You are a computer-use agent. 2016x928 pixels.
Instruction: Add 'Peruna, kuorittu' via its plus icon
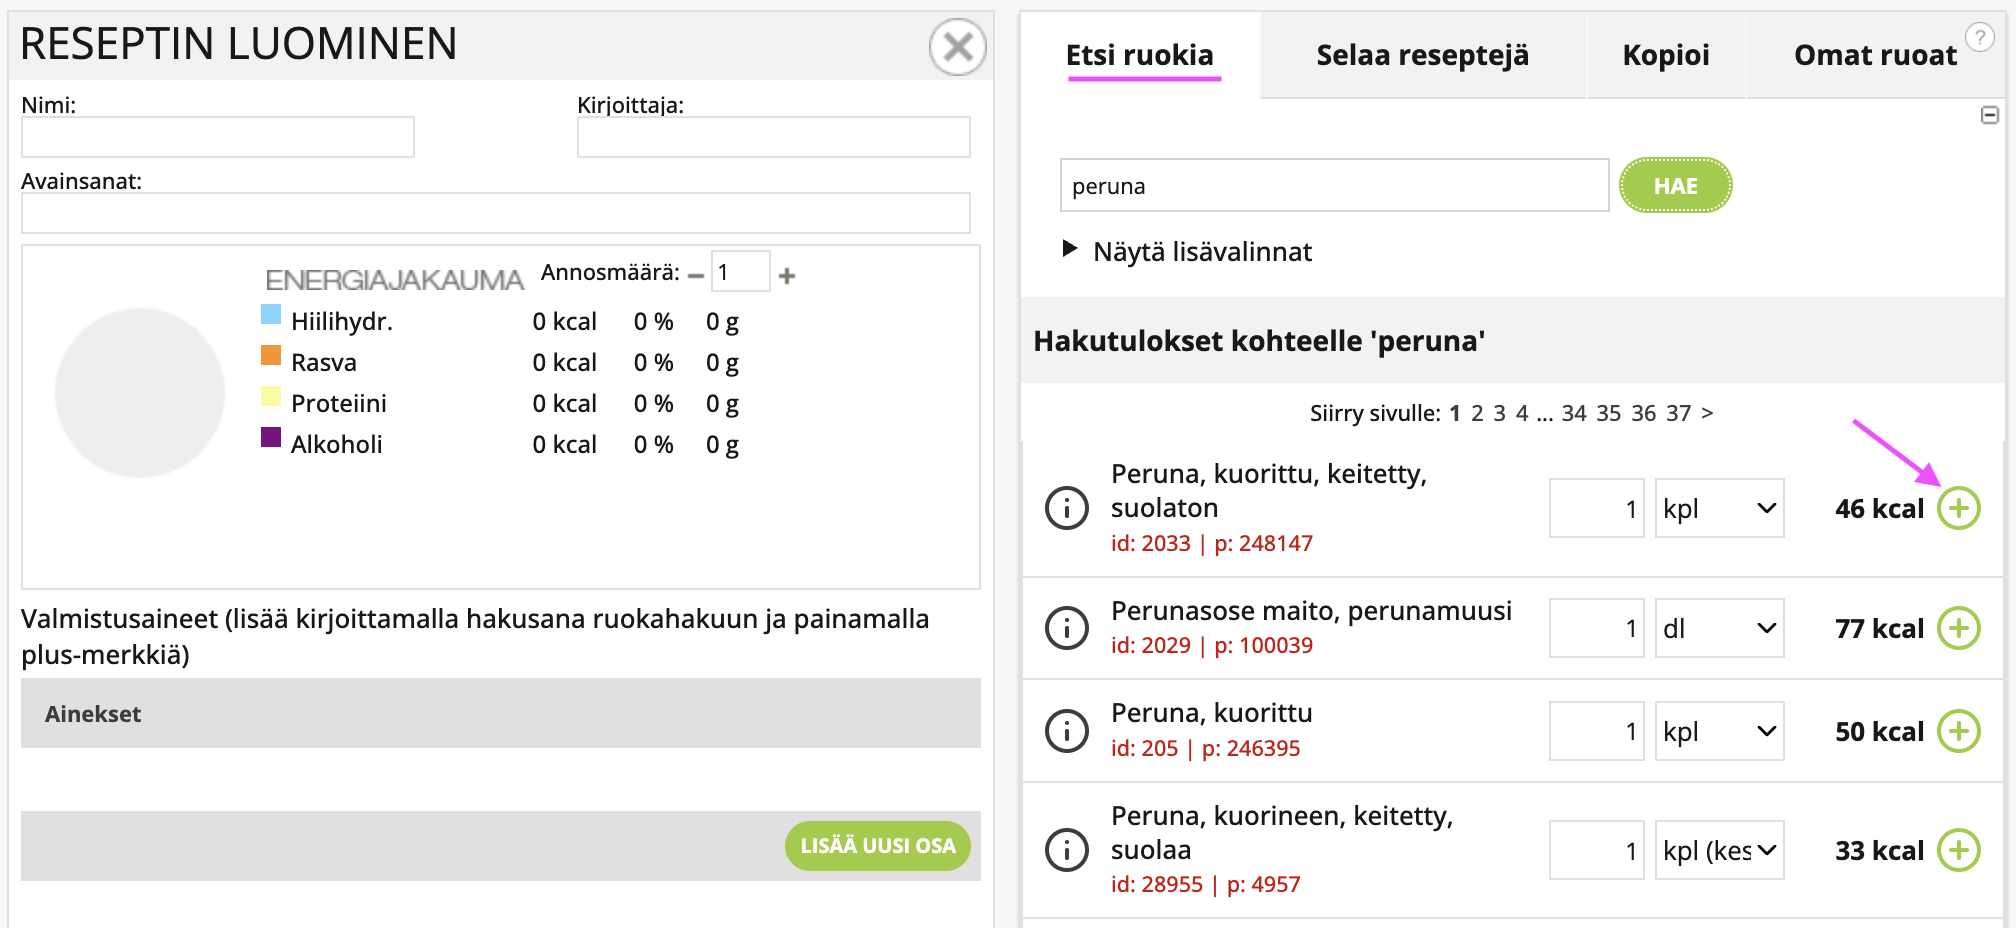coord(1958,731)
